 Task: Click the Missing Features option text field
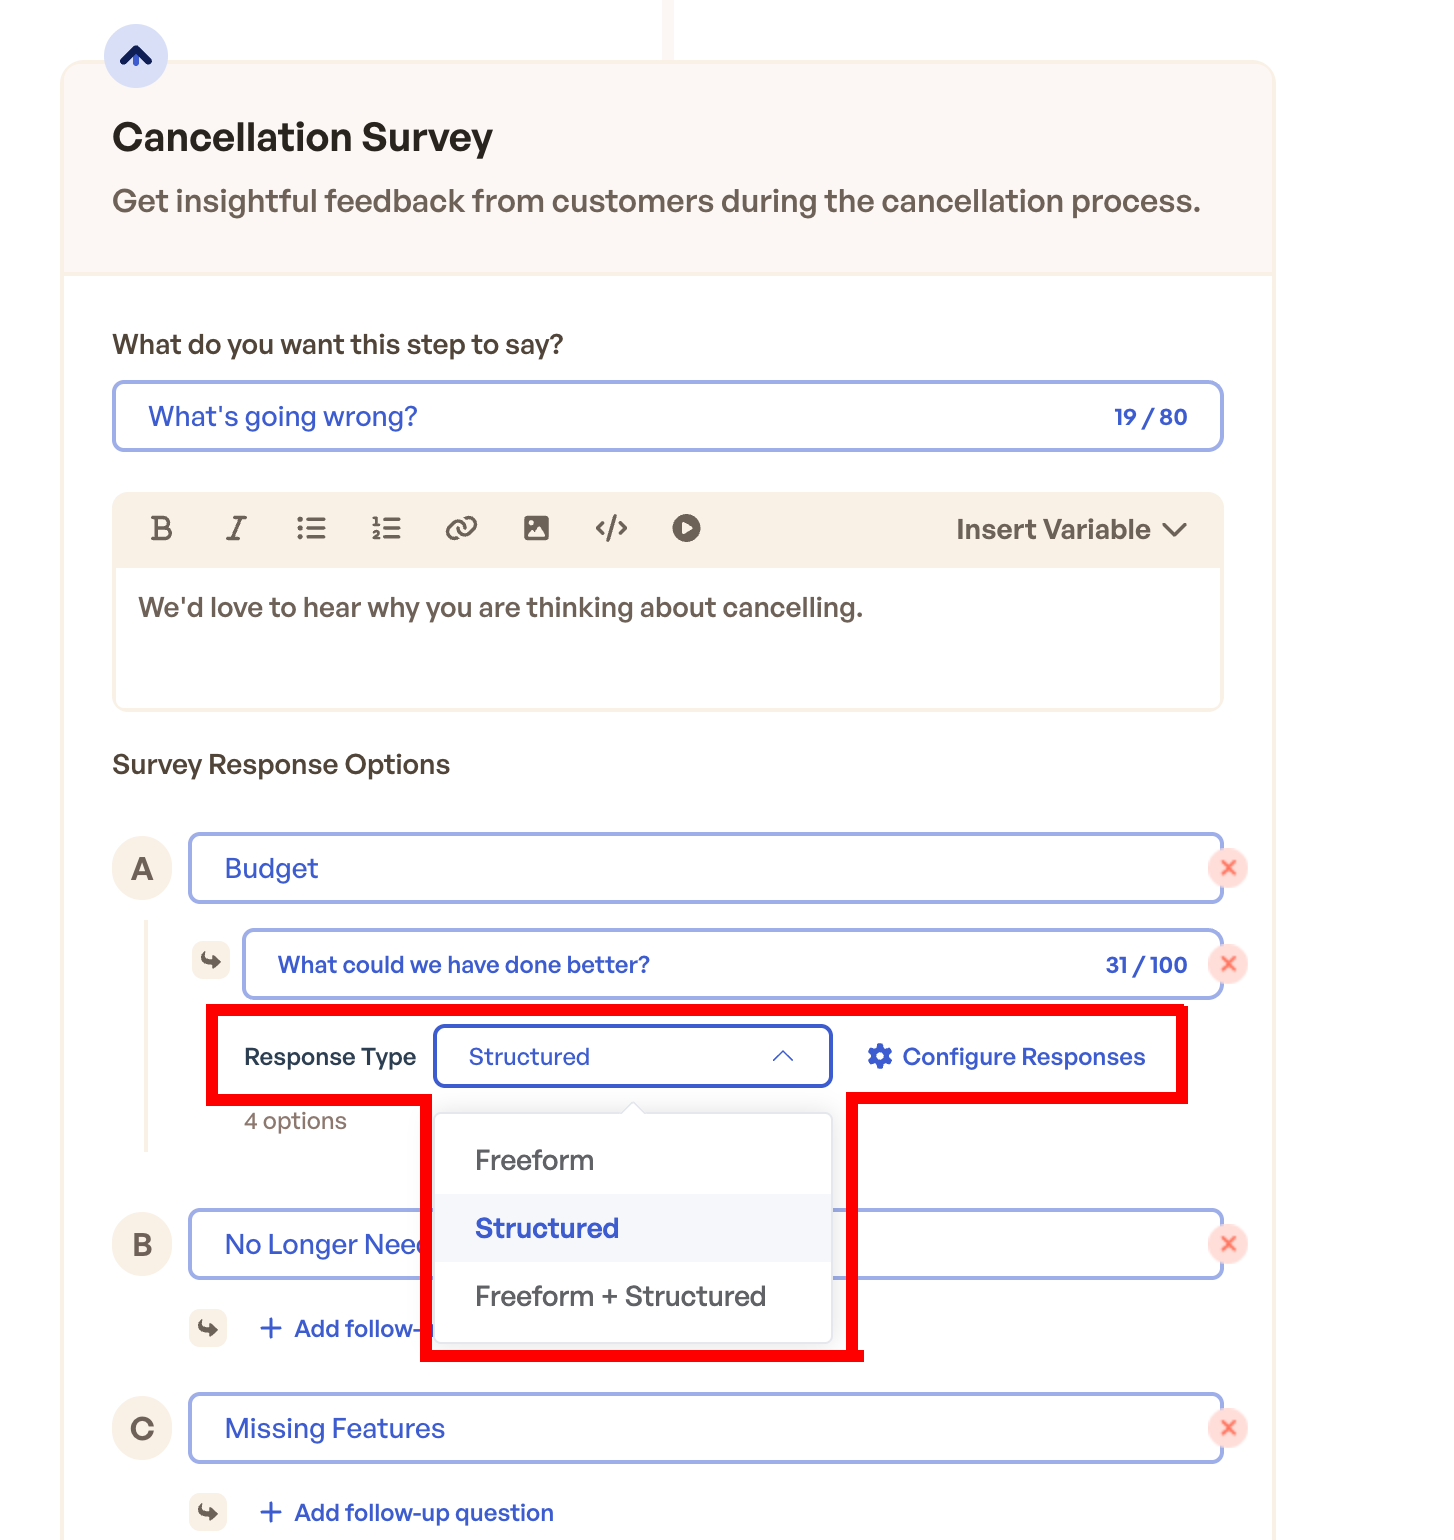pyautogui.click(x=700, y=1428)
